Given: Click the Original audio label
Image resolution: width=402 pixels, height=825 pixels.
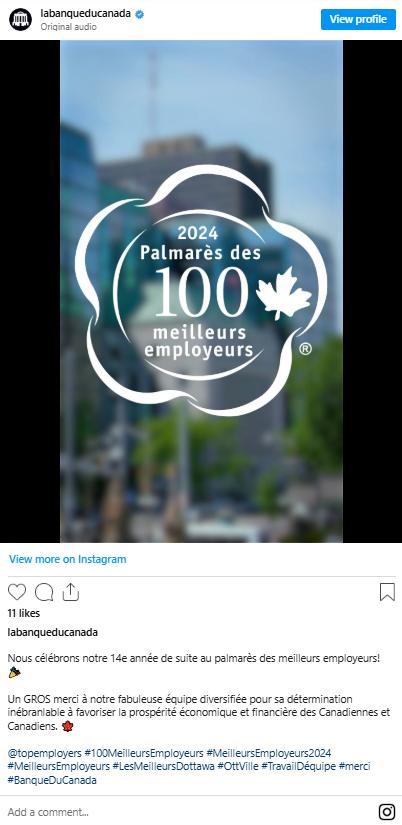Looking at the screenshot, I should [x=68, y=27].
